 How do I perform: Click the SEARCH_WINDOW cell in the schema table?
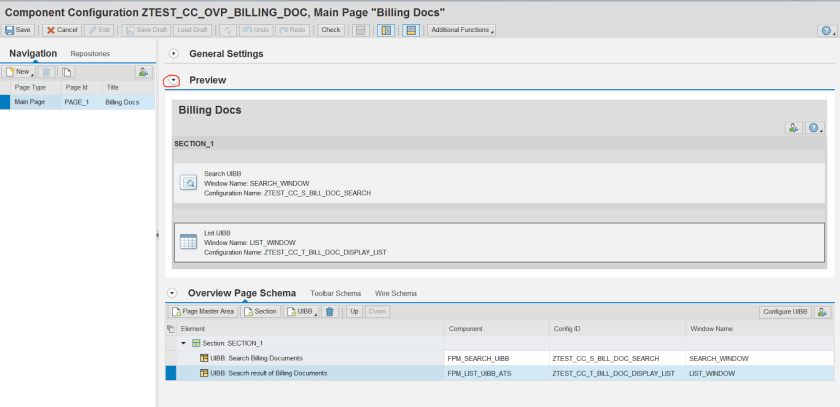760,358
